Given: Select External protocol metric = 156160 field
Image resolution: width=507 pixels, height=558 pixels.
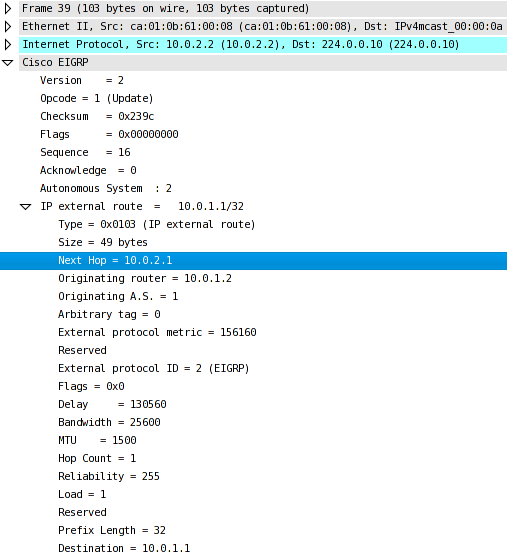Looking at the screenshot, I should [157, 332].
